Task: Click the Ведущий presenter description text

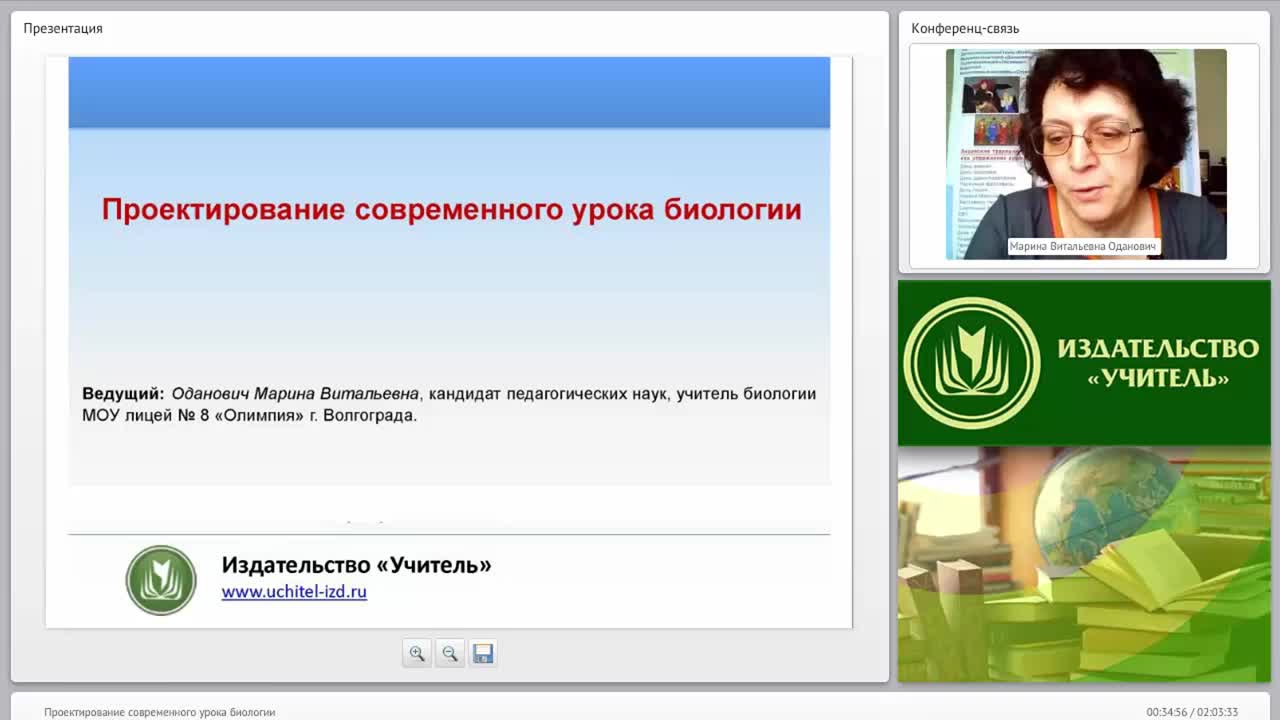Action: (x=449, y=404)
